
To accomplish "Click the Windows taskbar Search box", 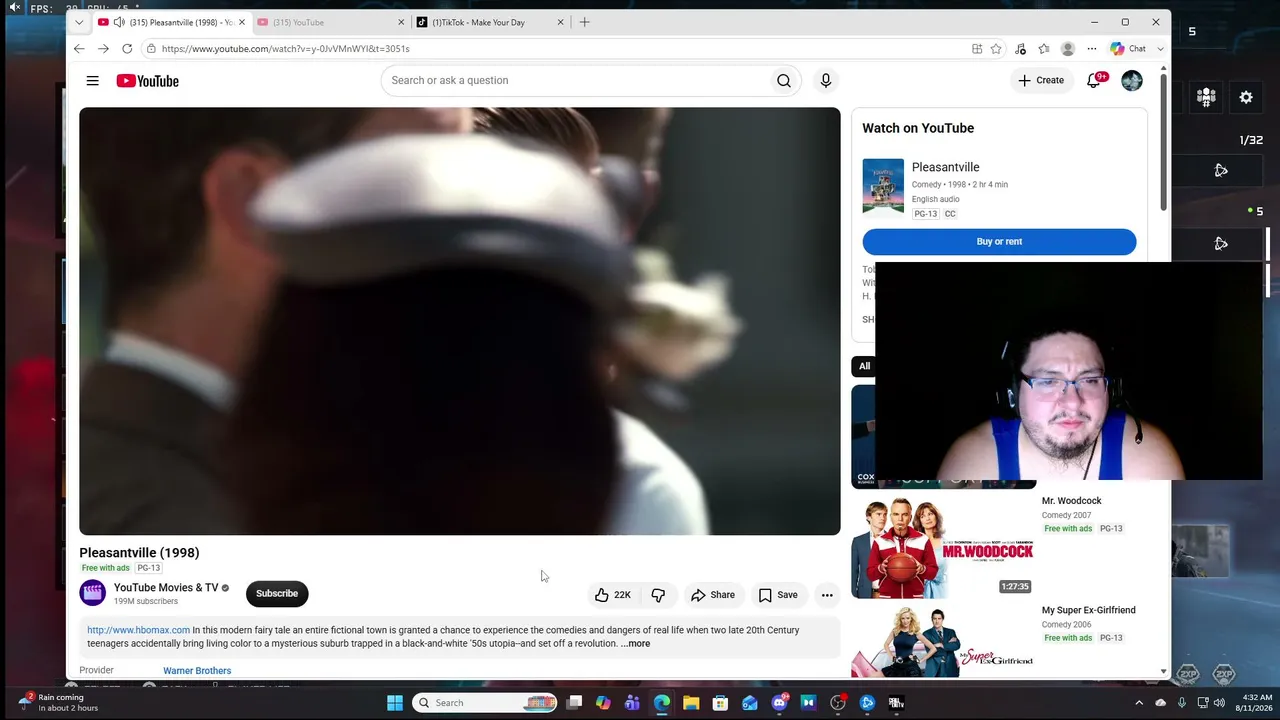I will (486, 703).
